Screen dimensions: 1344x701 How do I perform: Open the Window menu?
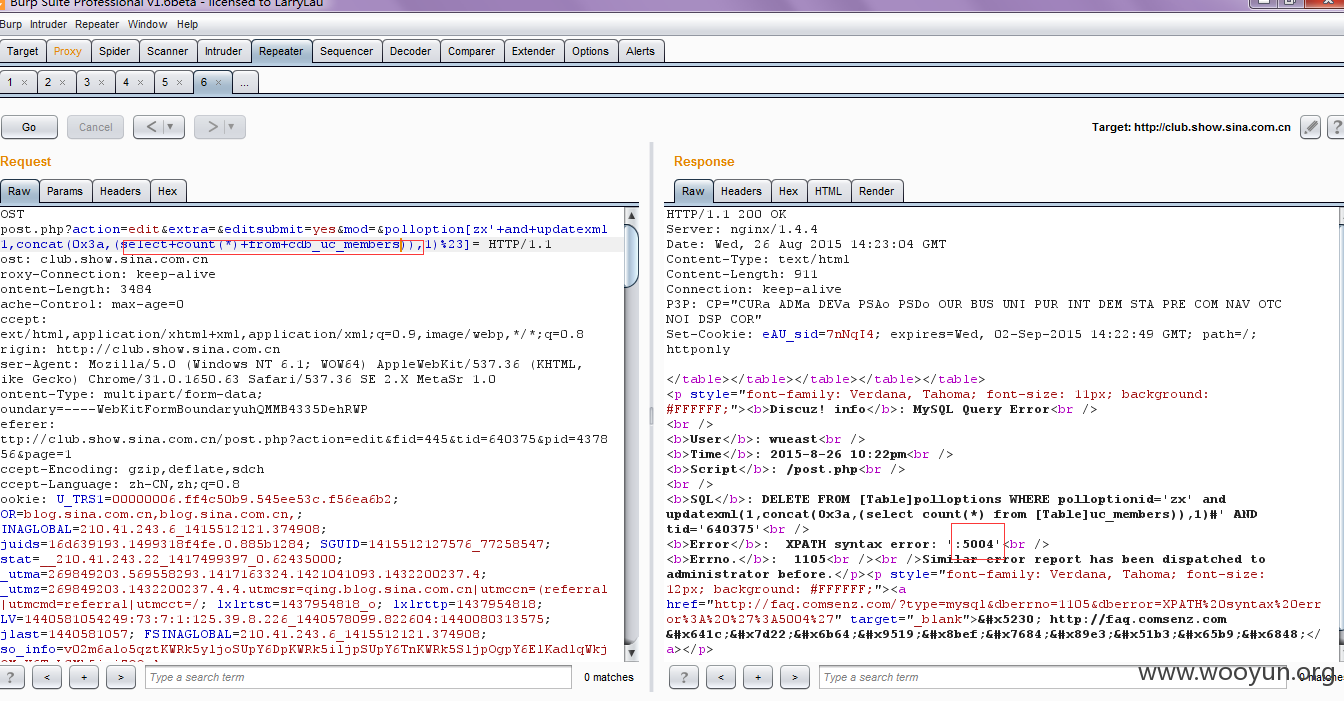point(148,24)
